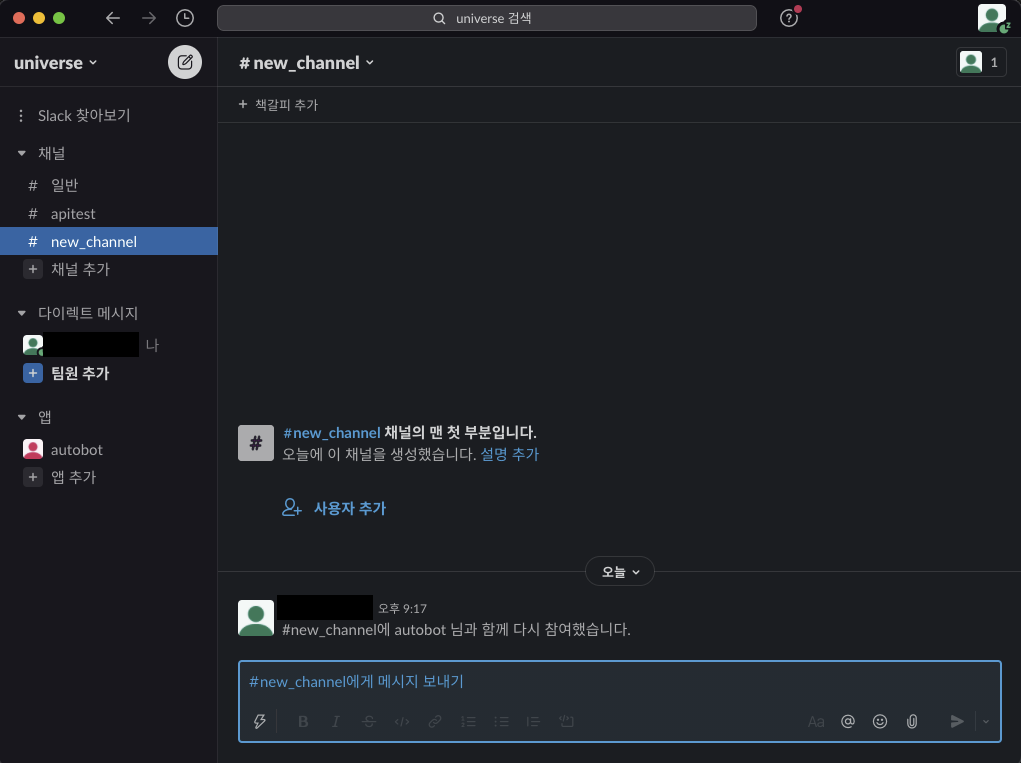Focus the new_channel message input
The width and height of the screenshot is (1021, 763).
tap(619, 682)
